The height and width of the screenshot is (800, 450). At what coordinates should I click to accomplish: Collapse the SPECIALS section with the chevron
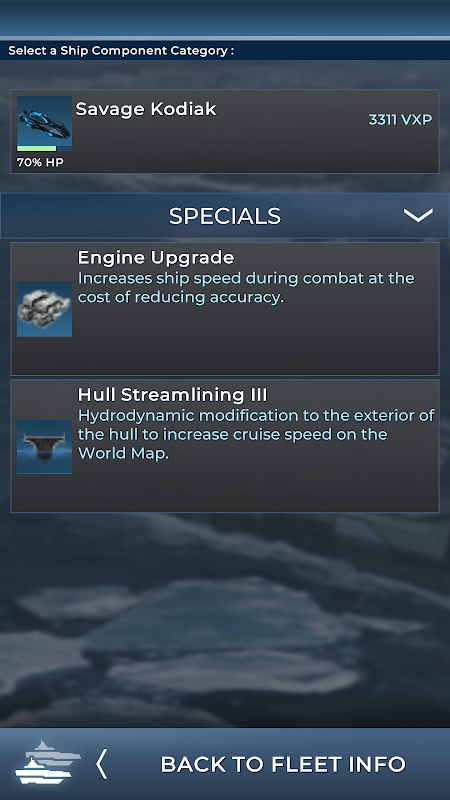[418, 215]
